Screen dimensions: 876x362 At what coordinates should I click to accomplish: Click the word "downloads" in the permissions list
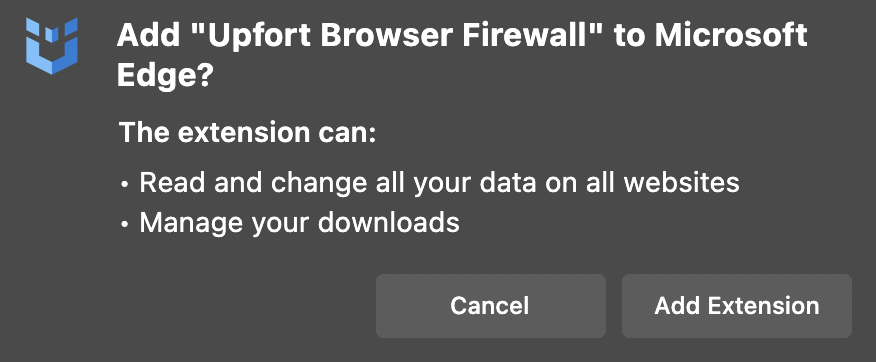pos(389,222)
